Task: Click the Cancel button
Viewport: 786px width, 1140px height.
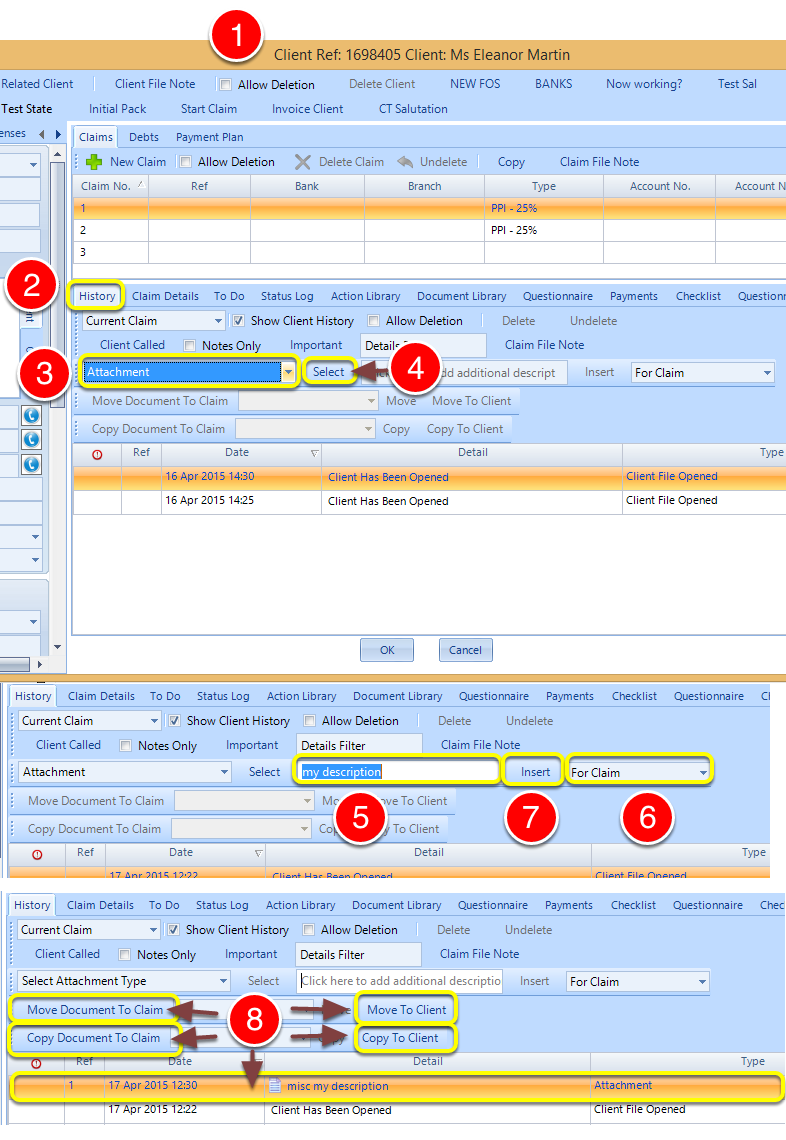Action: click(465, 650)
